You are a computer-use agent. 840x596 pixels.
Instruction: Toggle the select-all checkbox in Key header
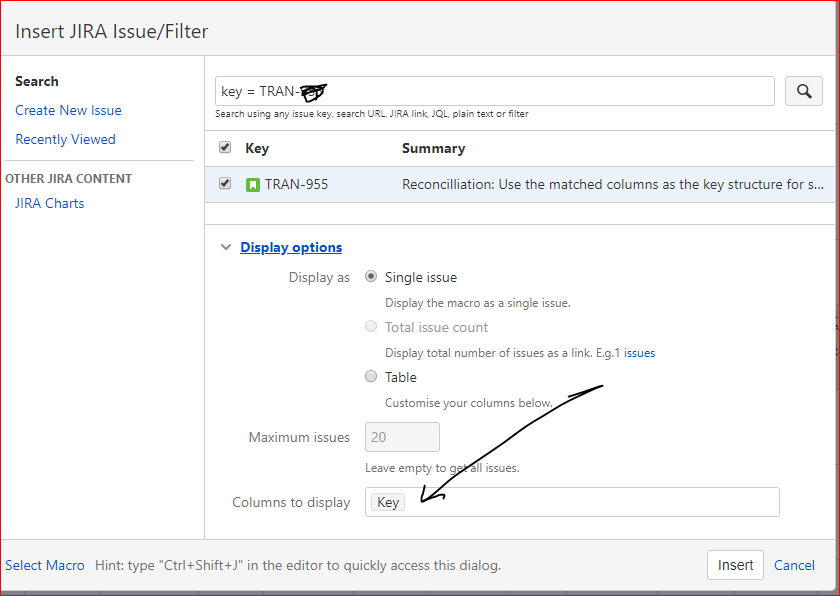(225, 147)
